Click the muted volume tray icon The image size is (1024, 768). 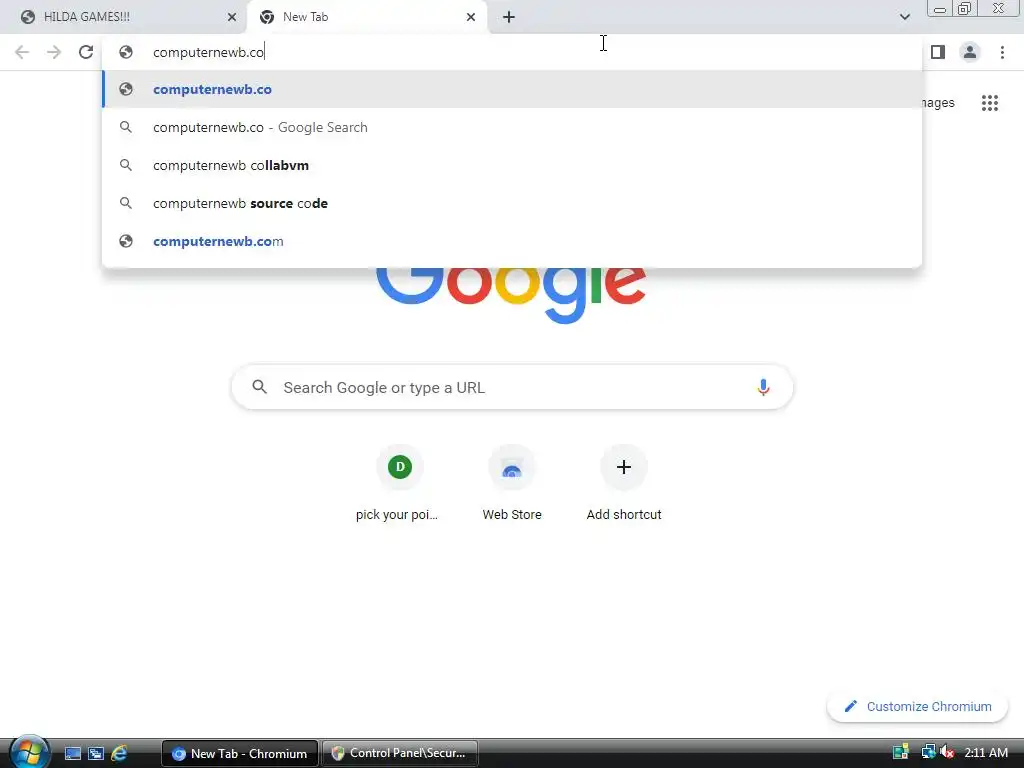947,753
